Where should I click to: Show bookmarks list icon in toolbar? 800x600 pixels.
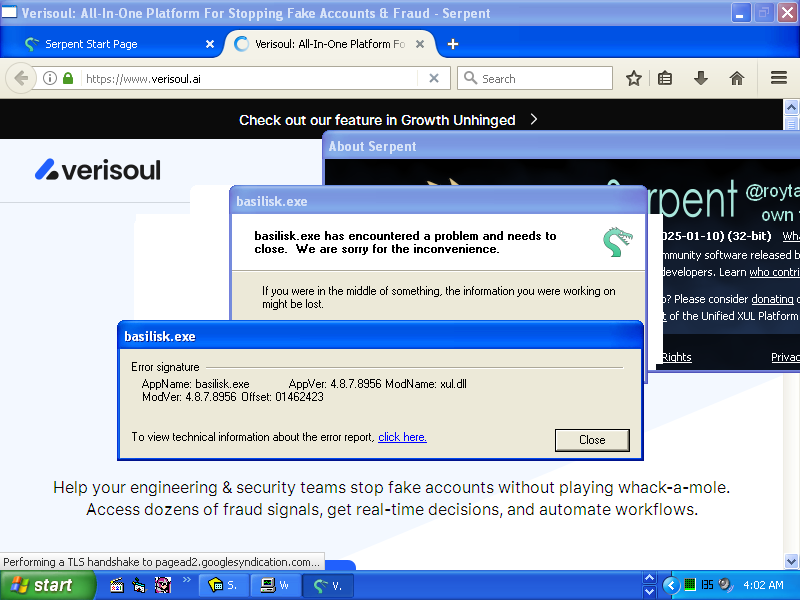(665, 79)
